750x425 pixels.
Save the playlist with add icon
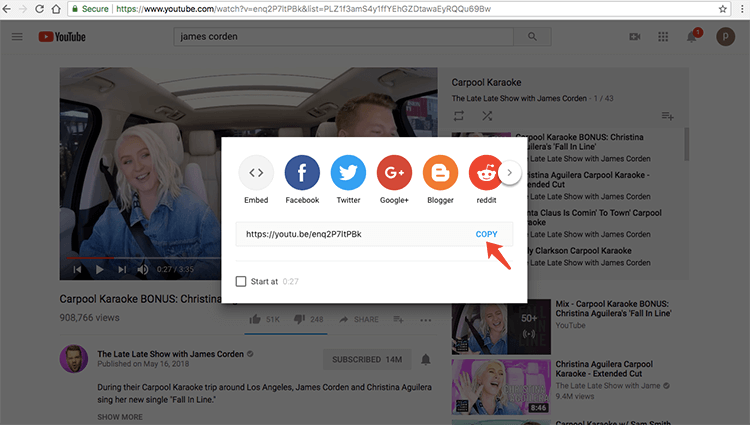667,116
